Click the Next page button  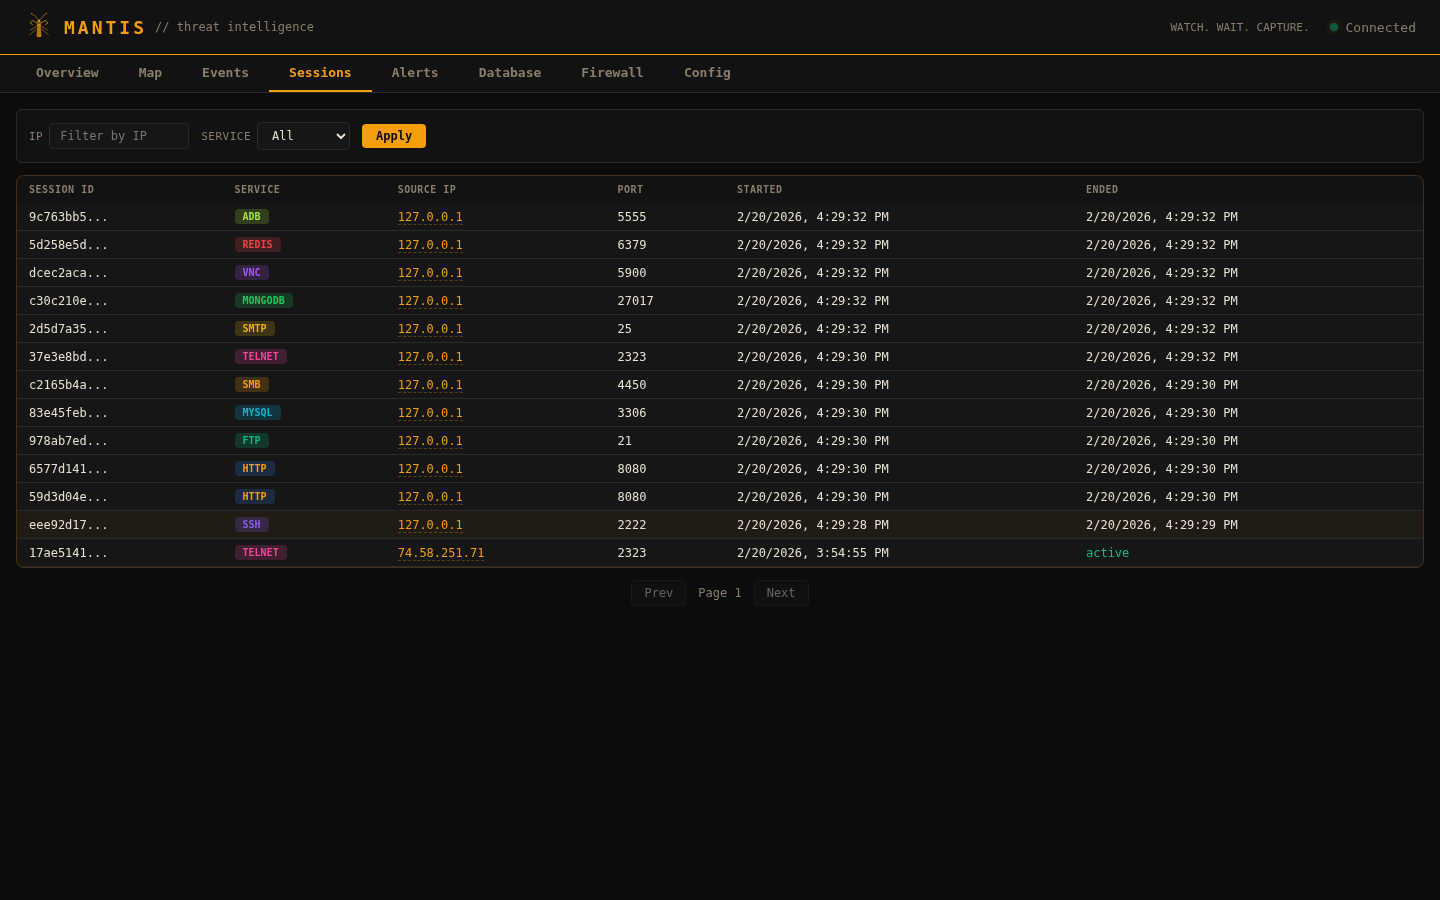pyautogui.click(x=780, y=593)
